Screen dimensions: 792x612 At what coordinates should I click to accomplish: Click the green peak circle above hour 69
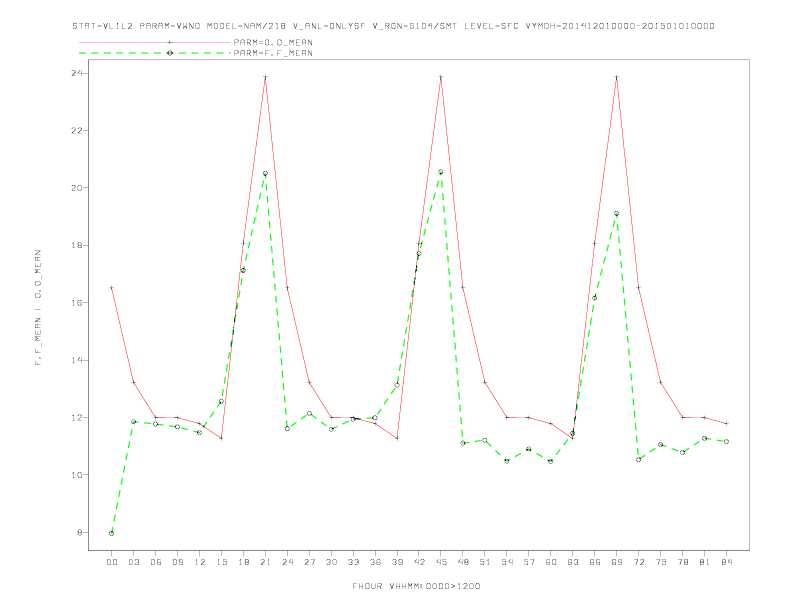click(617, 214)
